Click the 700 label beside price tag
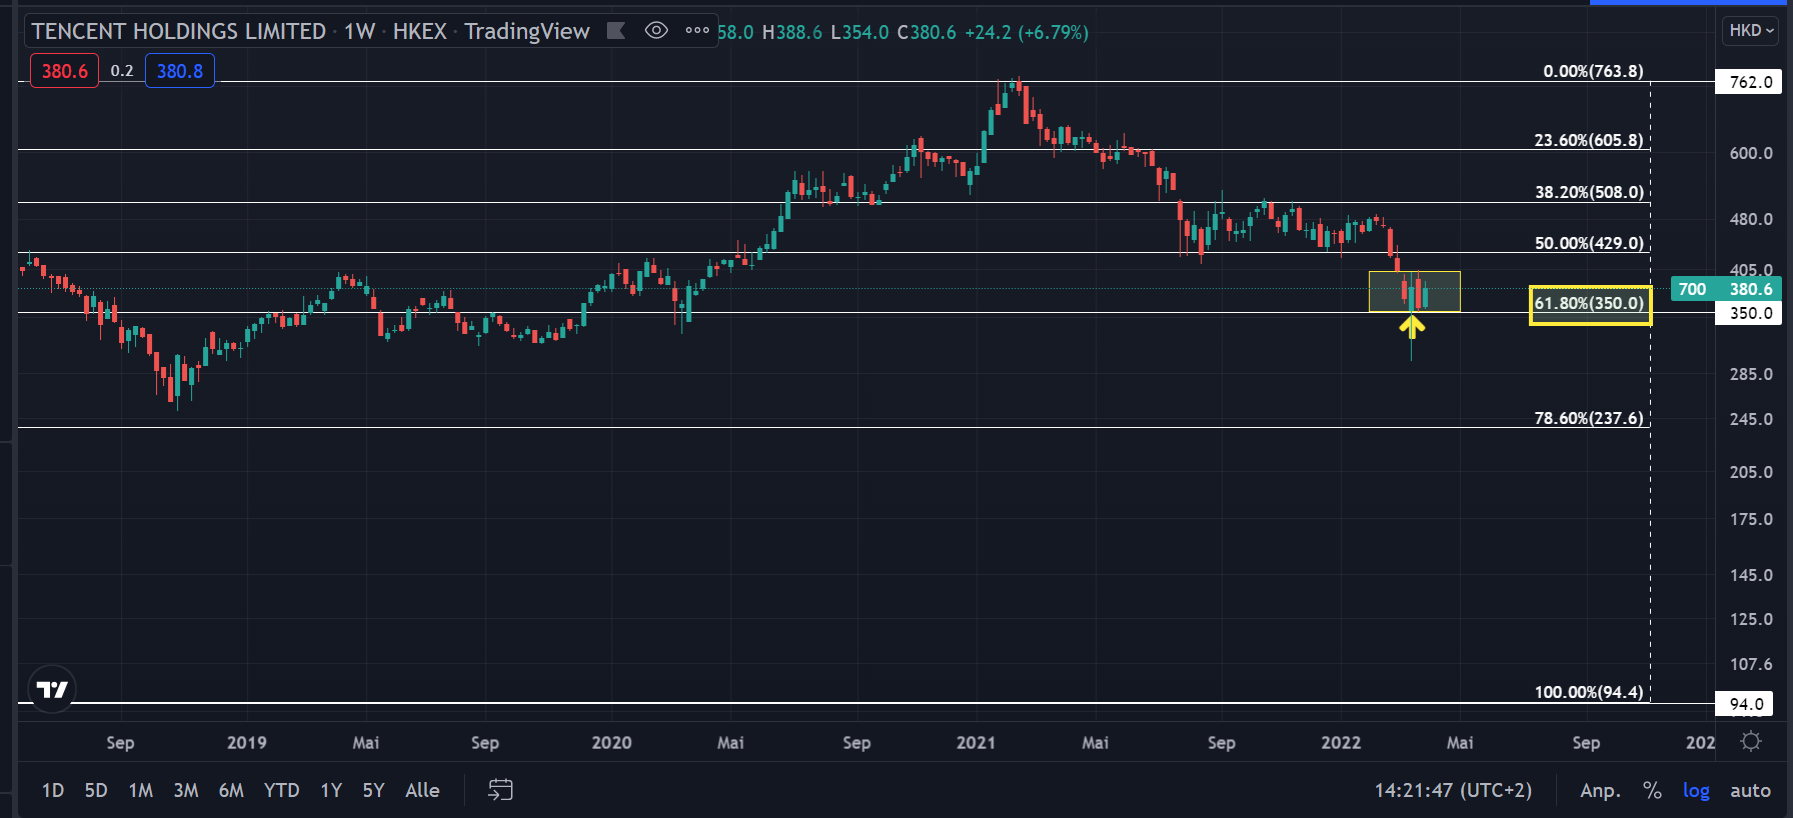This screenshot has width=1793, height=818. pos(1692,289)
